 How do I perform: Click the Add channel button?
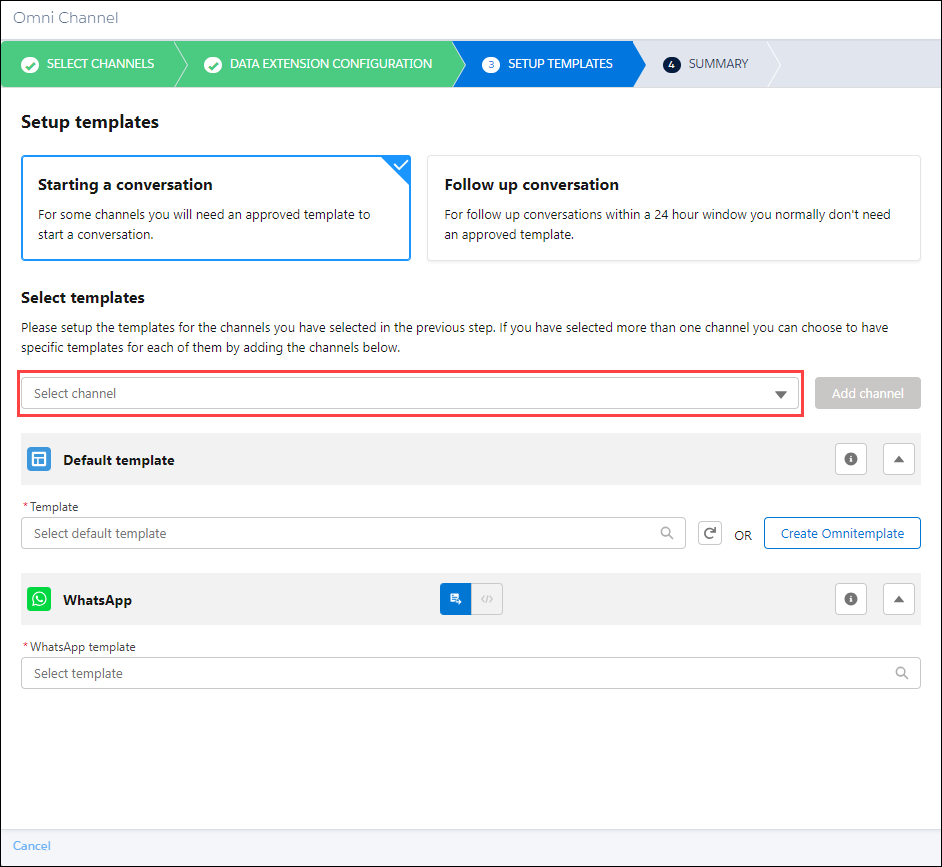tap(867, 393)
